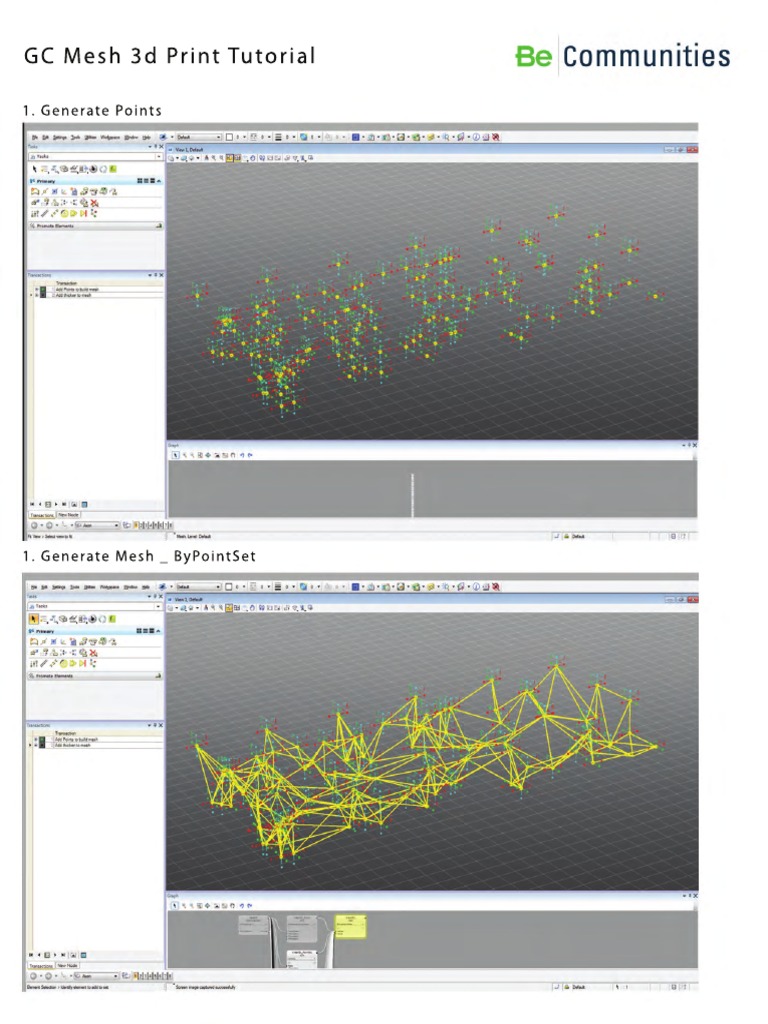Screen dimensions: 768x1024
Task: Click the globe icon in the Generate Points main toolbar
Action: [304, 137]
